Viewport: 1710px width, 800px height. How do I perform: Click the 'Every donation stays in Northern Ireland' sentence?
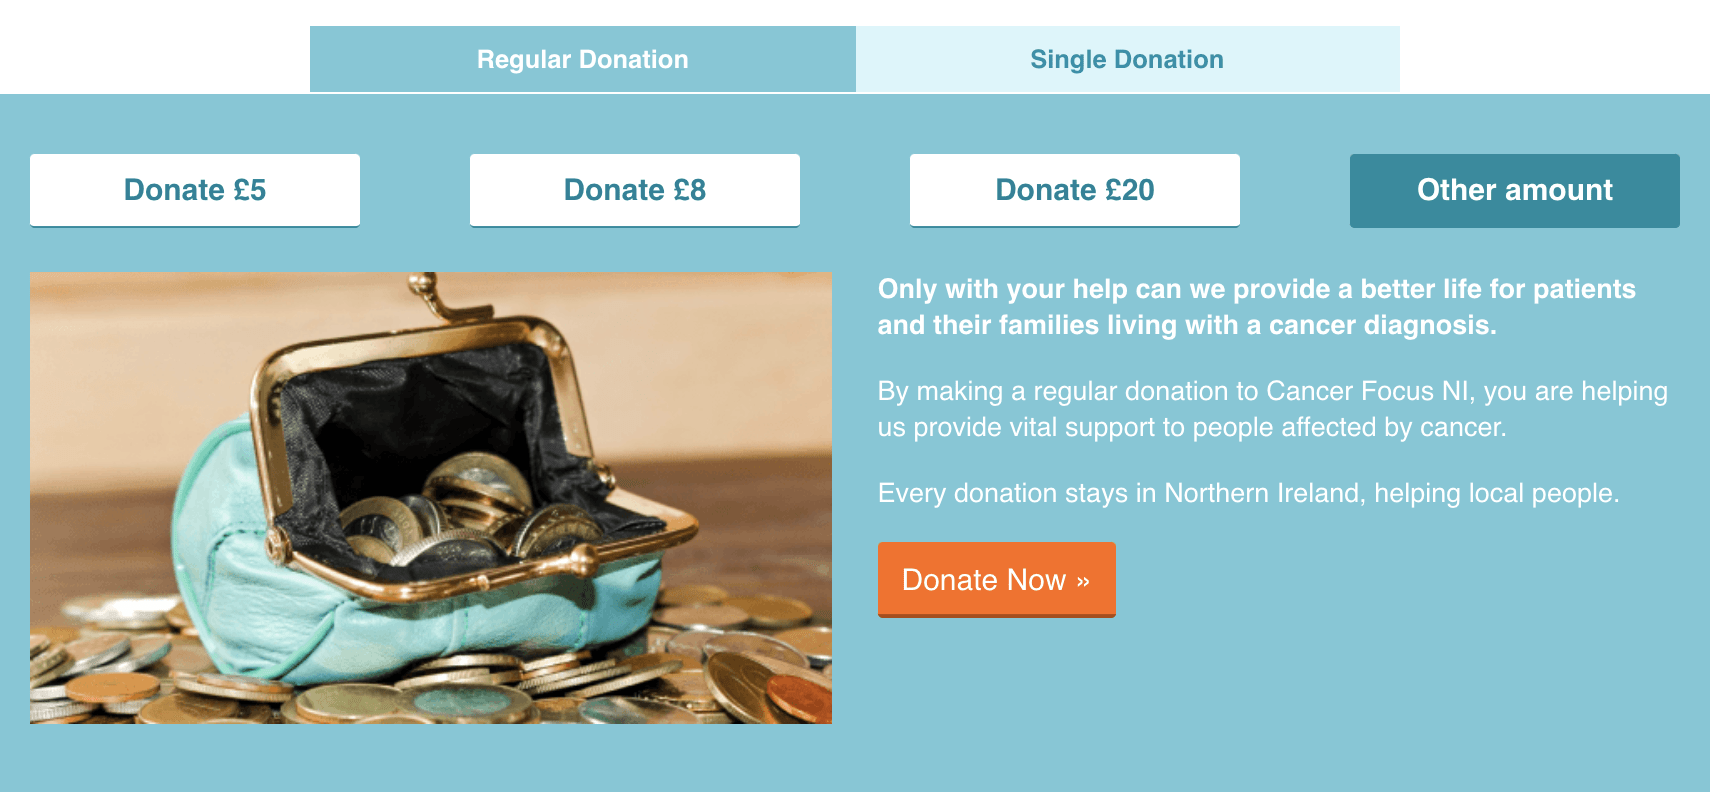[x=1249, y=493]
